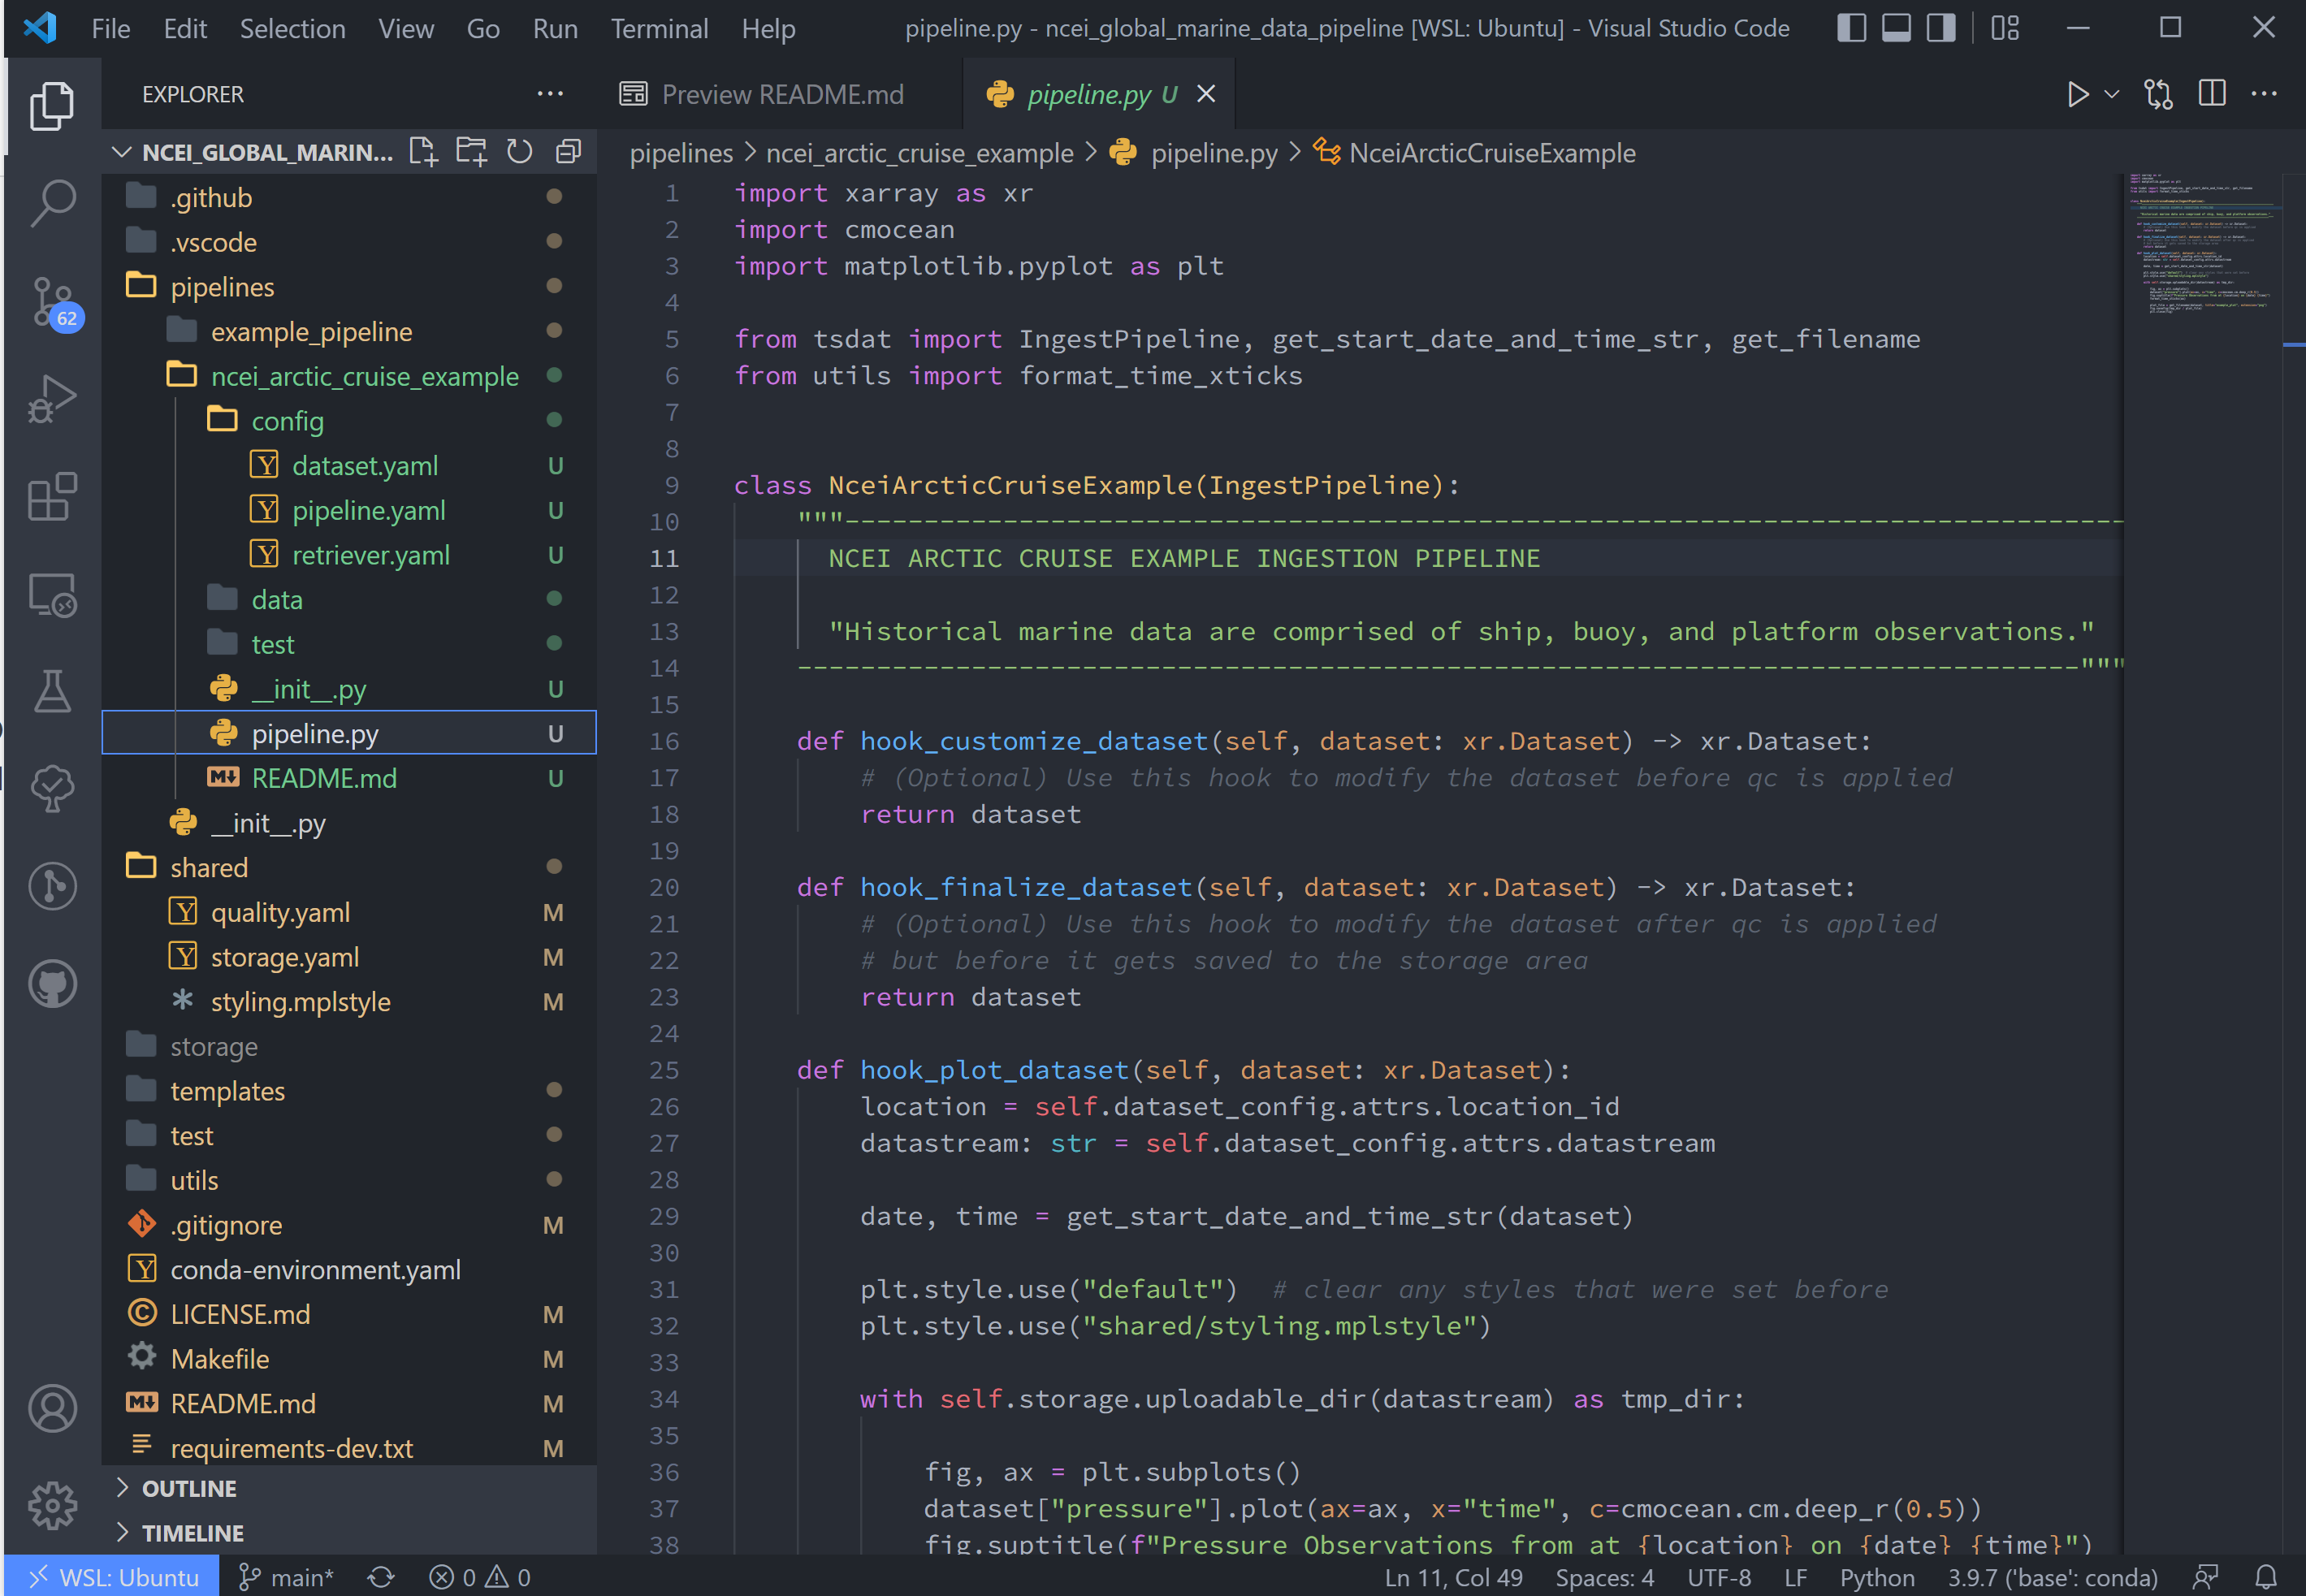Open the Explorer view in activity bar
The image size is (2306, 1596).
coord(52,105)
